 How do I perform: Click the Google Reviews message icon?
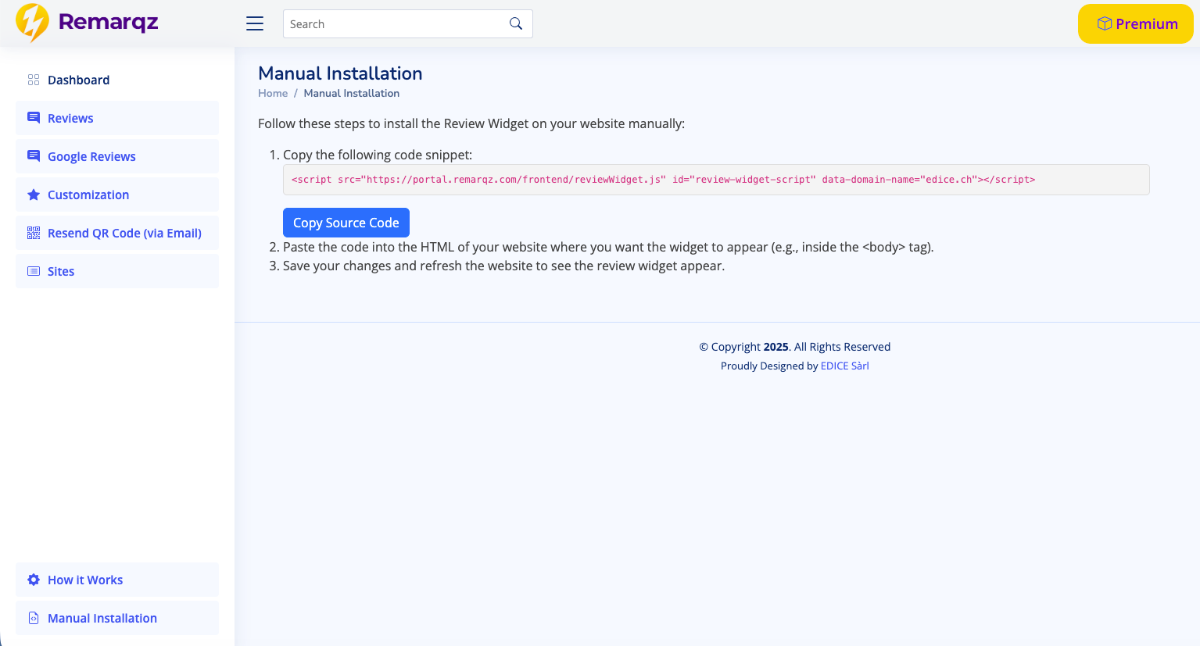point(33,156)
